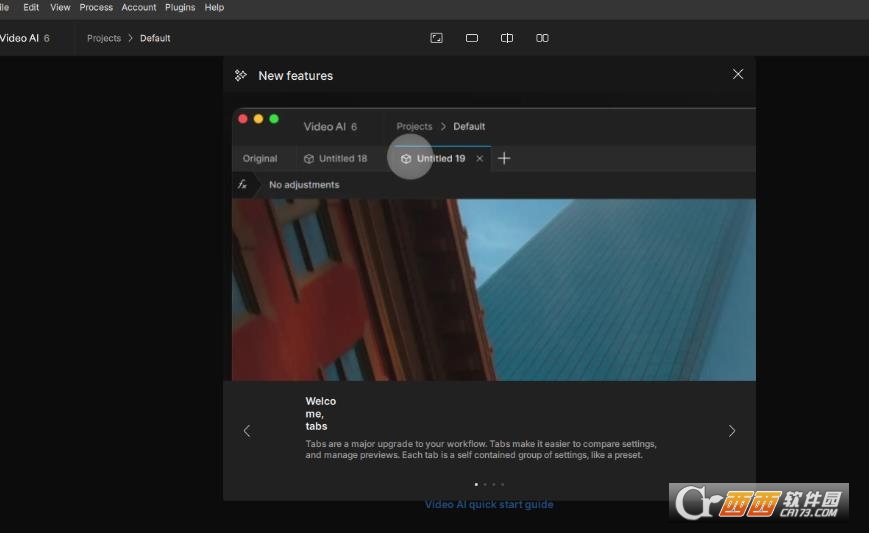Select the last carousel page dot
Image resolution: width=869 pixels, height=533 pixels.
pos(503,484)
